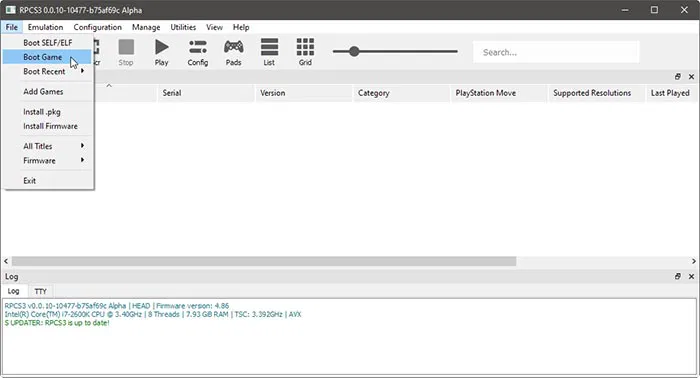
Task: Float the Log panel
Action: [x=678, y=277]
